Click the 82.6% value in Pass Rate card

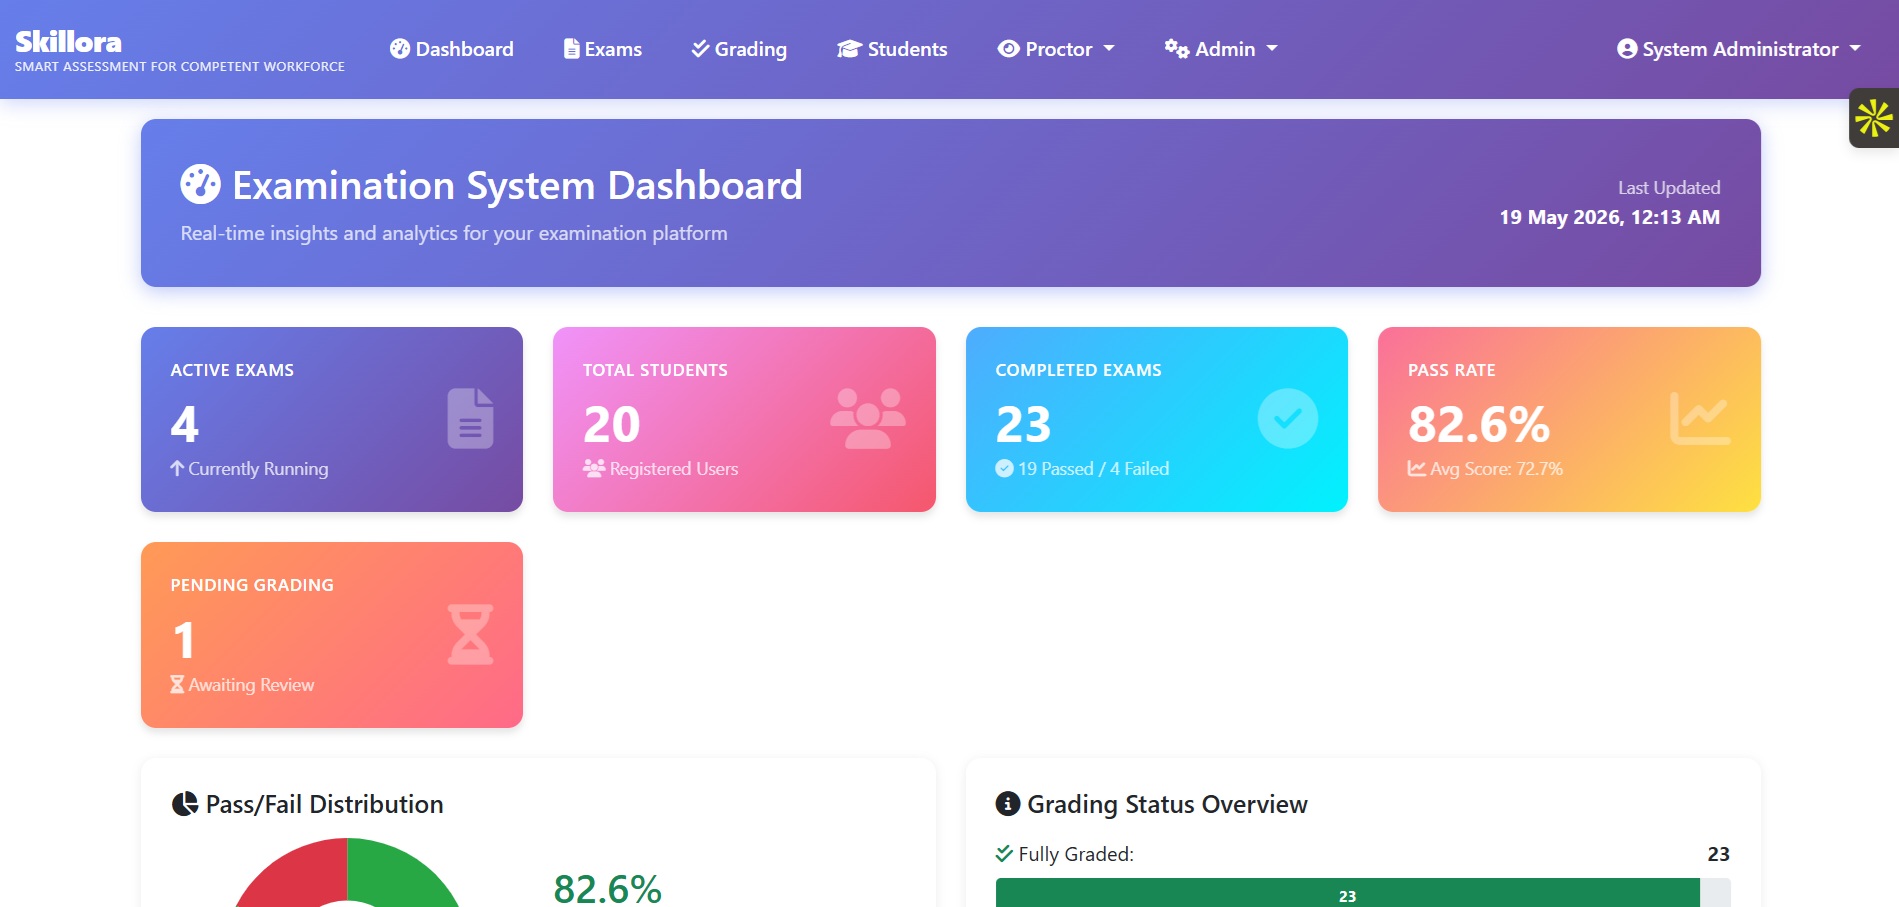1479,424
